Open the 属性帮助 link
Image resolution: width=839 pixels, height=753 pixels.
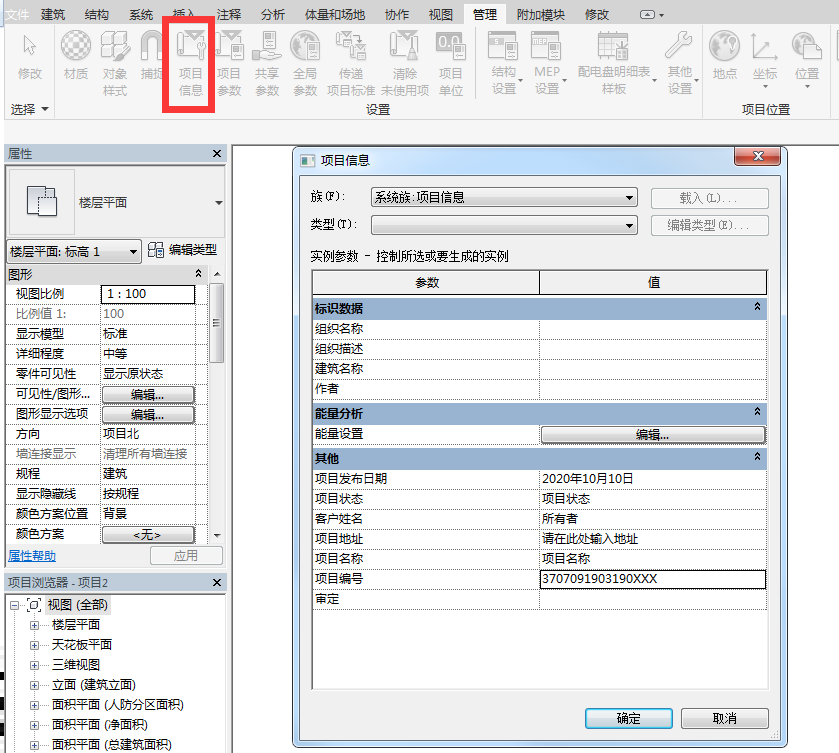[32, 556]
